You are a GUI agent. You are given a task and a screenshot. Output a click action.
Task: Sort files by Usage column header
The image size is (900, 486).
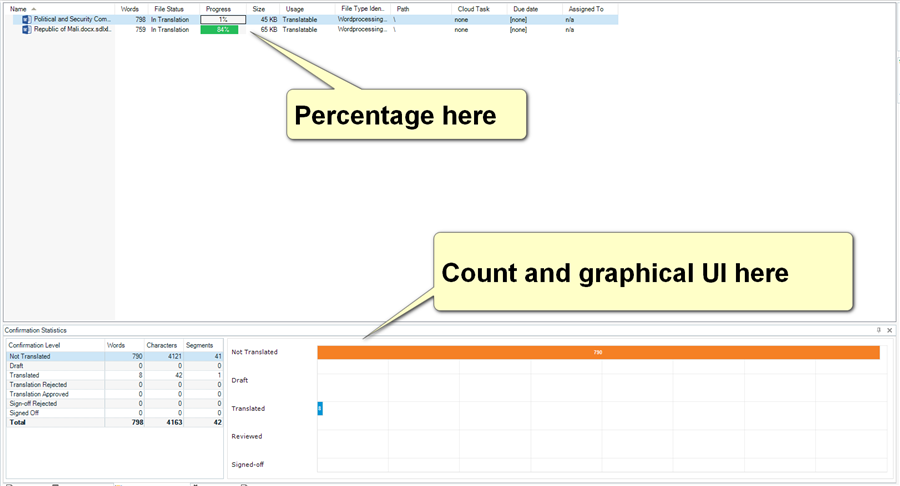[x=295, y=9]
